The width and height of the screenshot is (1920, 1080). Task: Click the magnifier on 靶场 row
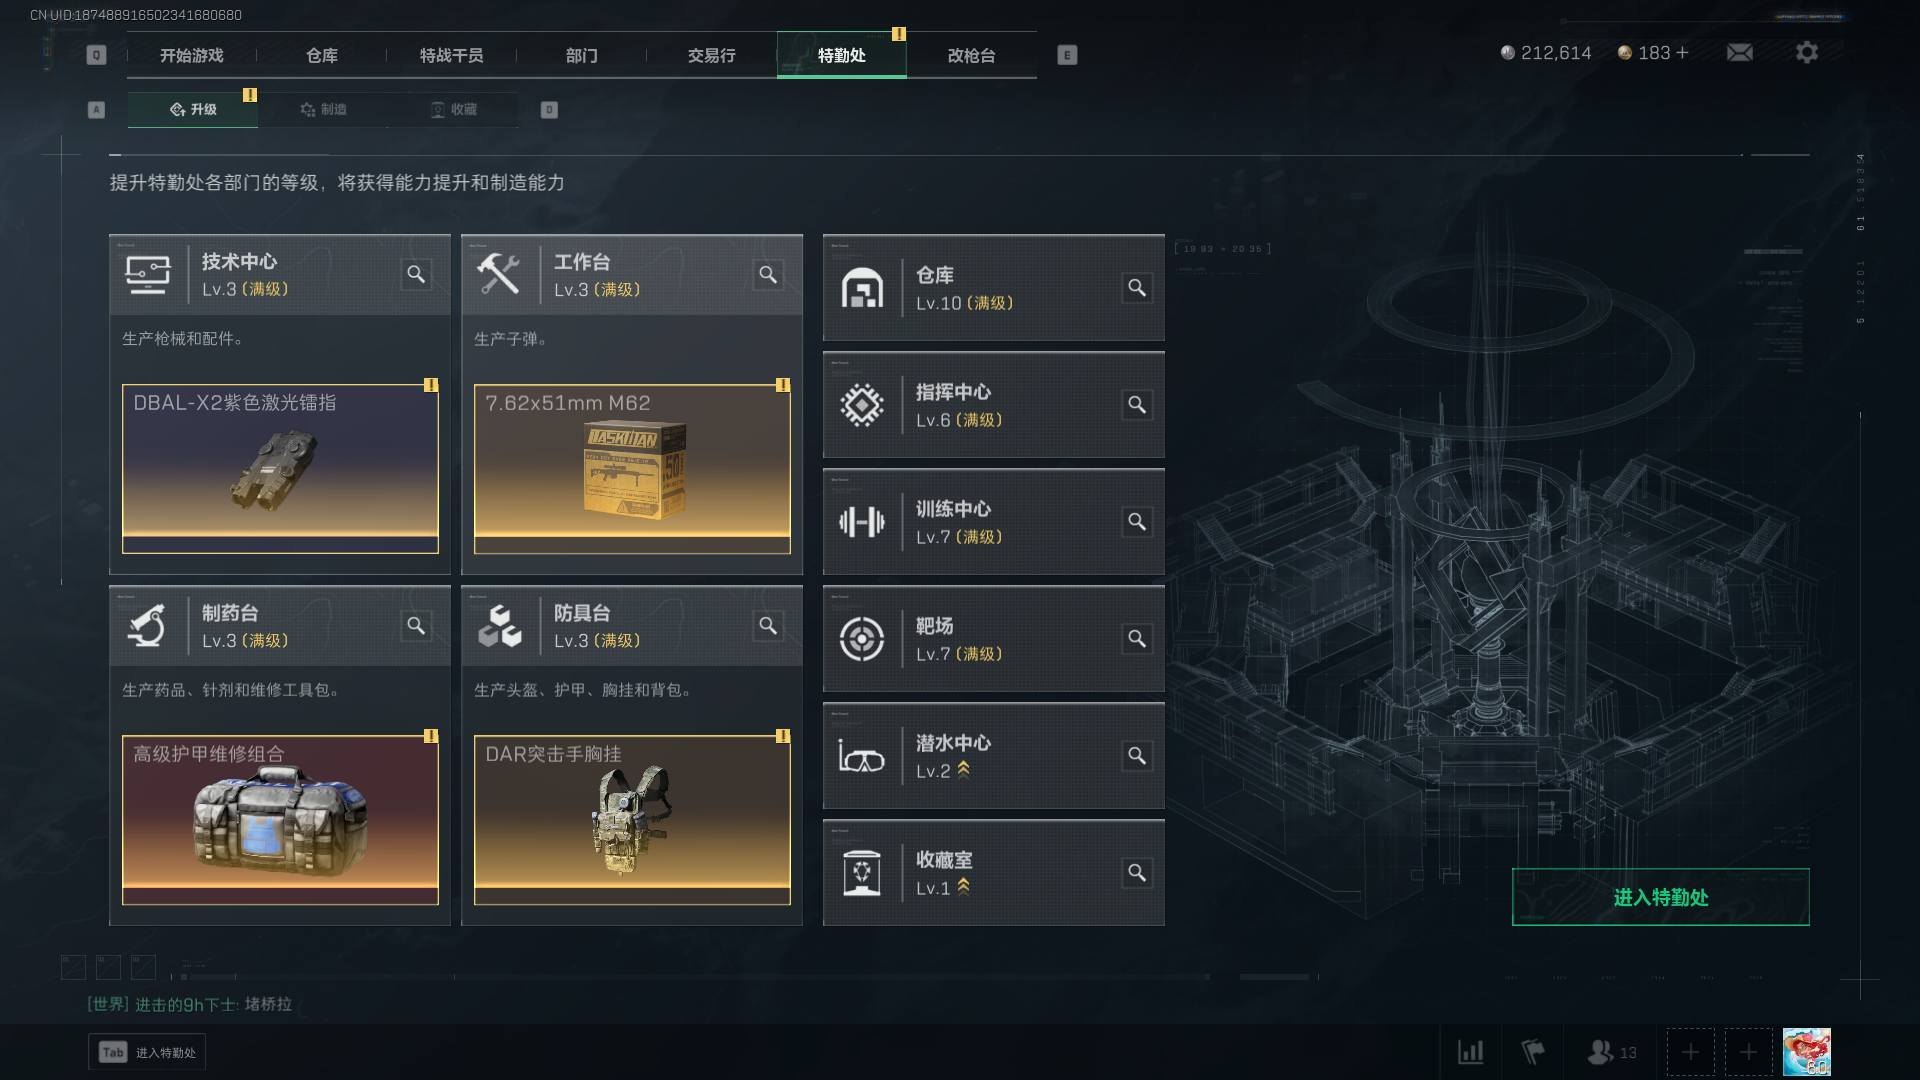pyautogui.click(x=1137, y=639)
